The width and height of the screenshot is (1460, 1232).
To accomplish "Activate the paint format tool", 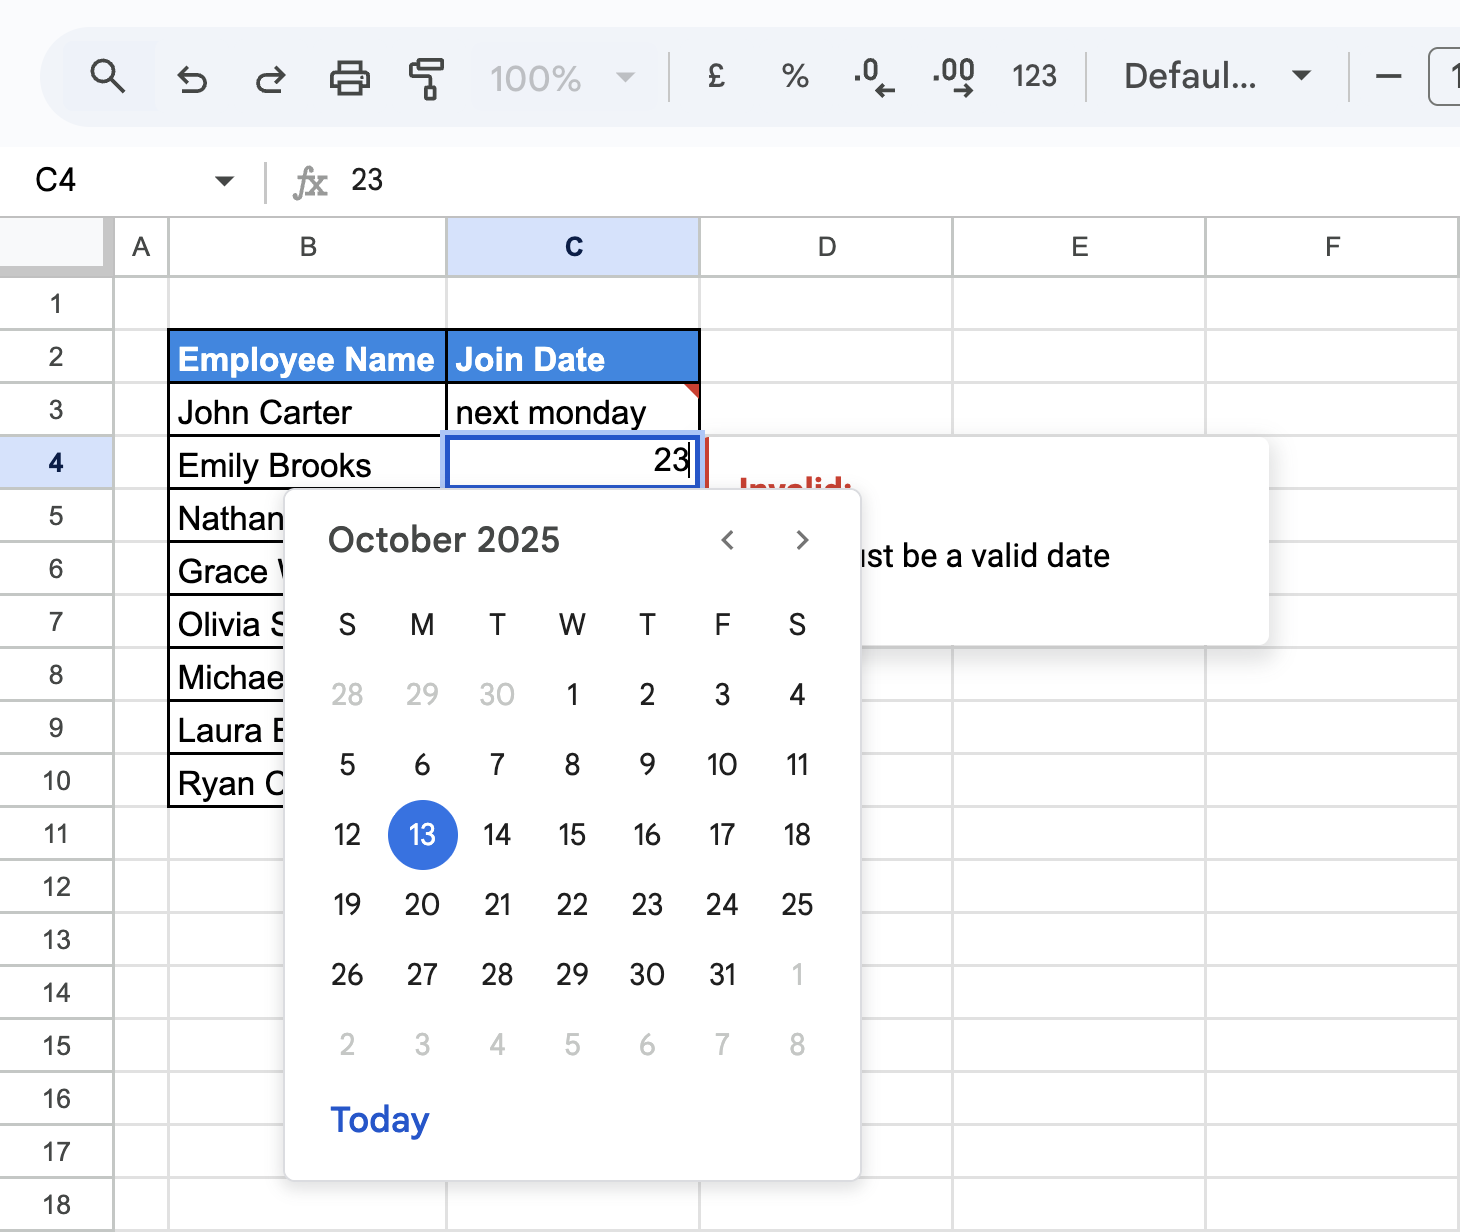I will [427, 77].
